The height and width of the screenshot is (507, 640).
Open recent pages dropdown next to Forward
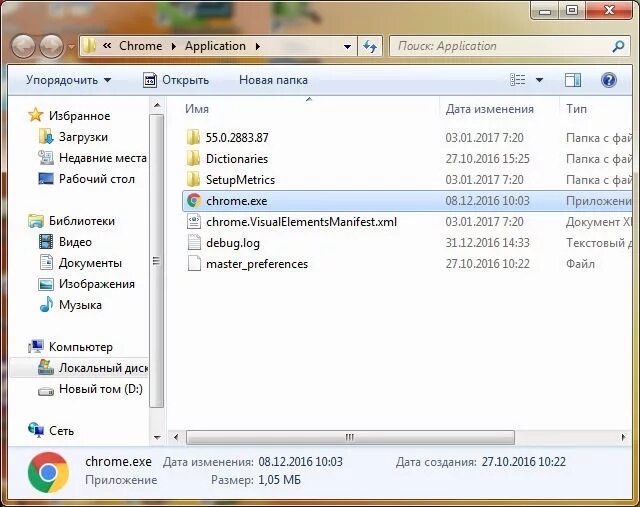pyautogui.click(x=71, y=47)
